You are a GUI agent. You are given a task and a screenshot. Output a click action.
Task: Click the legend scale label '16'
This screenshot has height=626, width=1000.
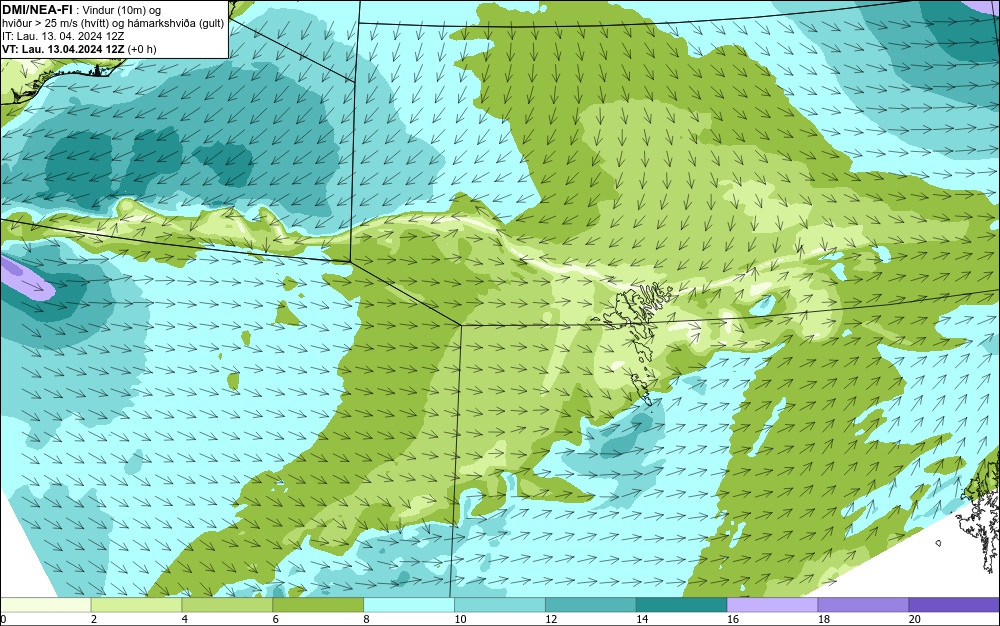(733, 619)
